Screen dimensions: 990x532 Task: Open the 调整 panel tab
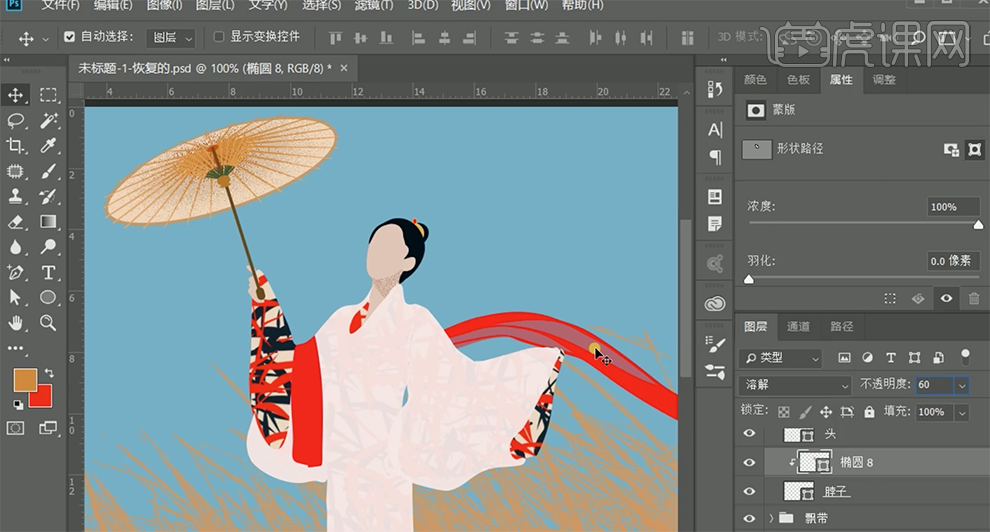(x=884, y=80)
